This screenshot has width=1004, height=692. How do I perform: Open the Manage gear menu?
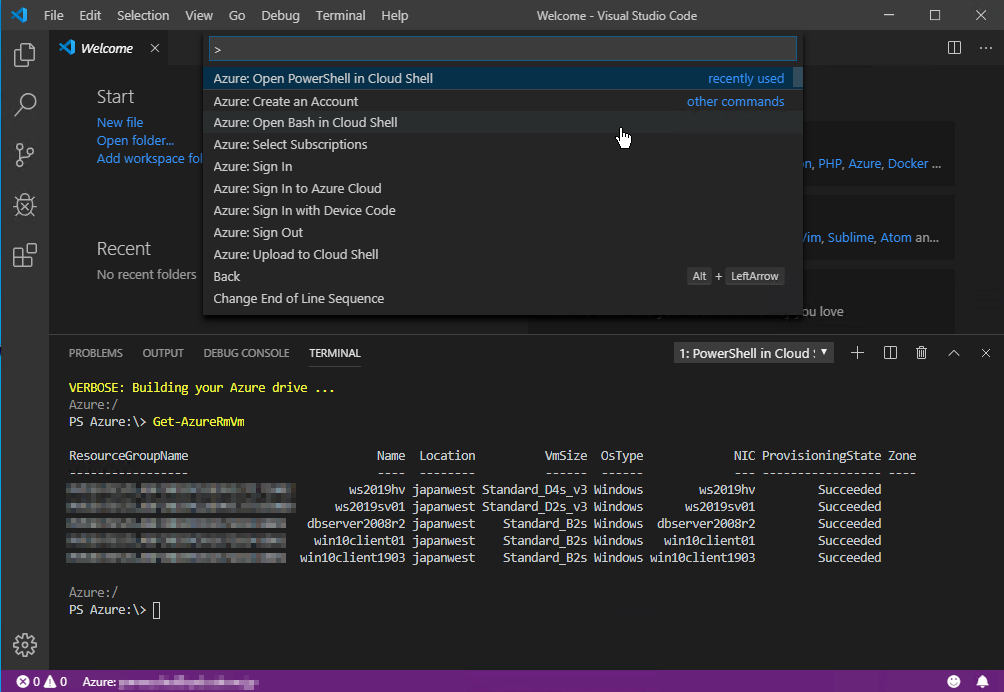(24, 645)
